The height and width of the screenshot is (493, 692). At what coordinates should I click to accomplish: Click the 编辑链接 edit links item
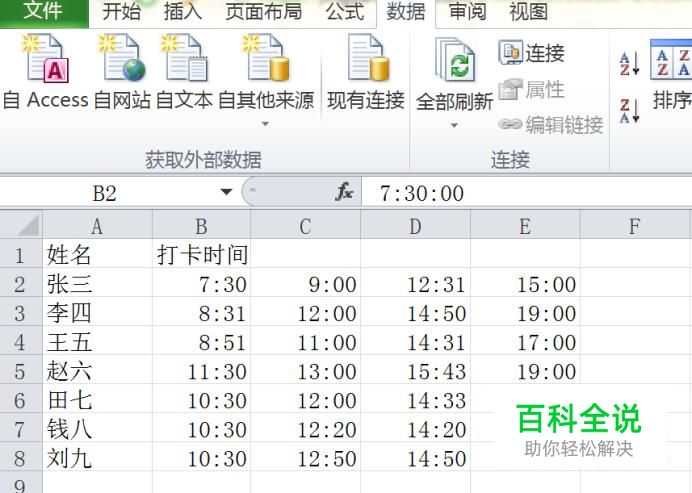[551, 125]
